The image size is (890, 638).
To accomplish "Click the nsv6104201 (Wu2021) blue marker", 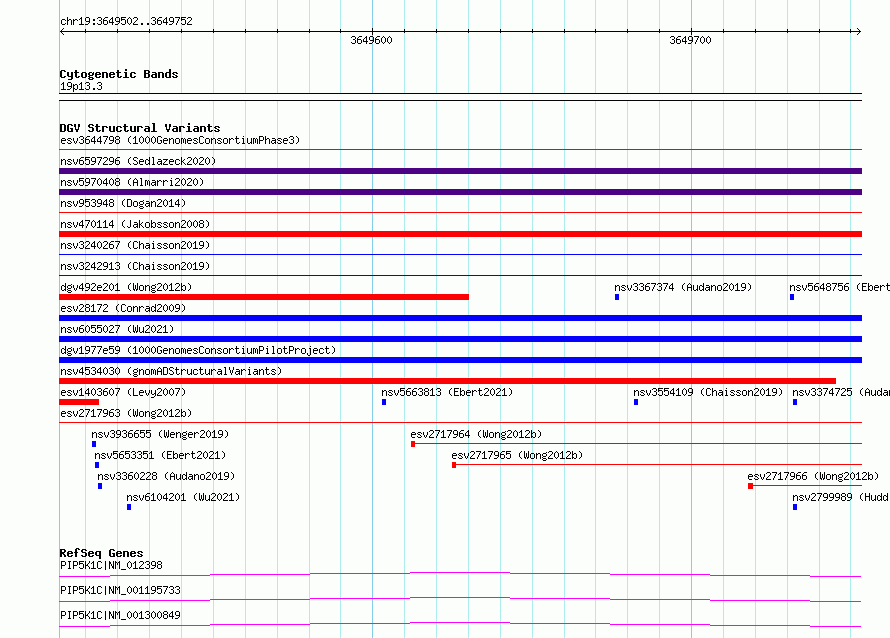I will coord(129,507).
